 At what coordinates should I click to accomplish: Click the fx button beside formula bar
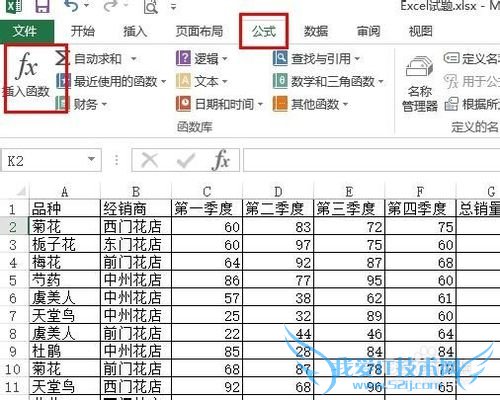(x=221, y=160)
